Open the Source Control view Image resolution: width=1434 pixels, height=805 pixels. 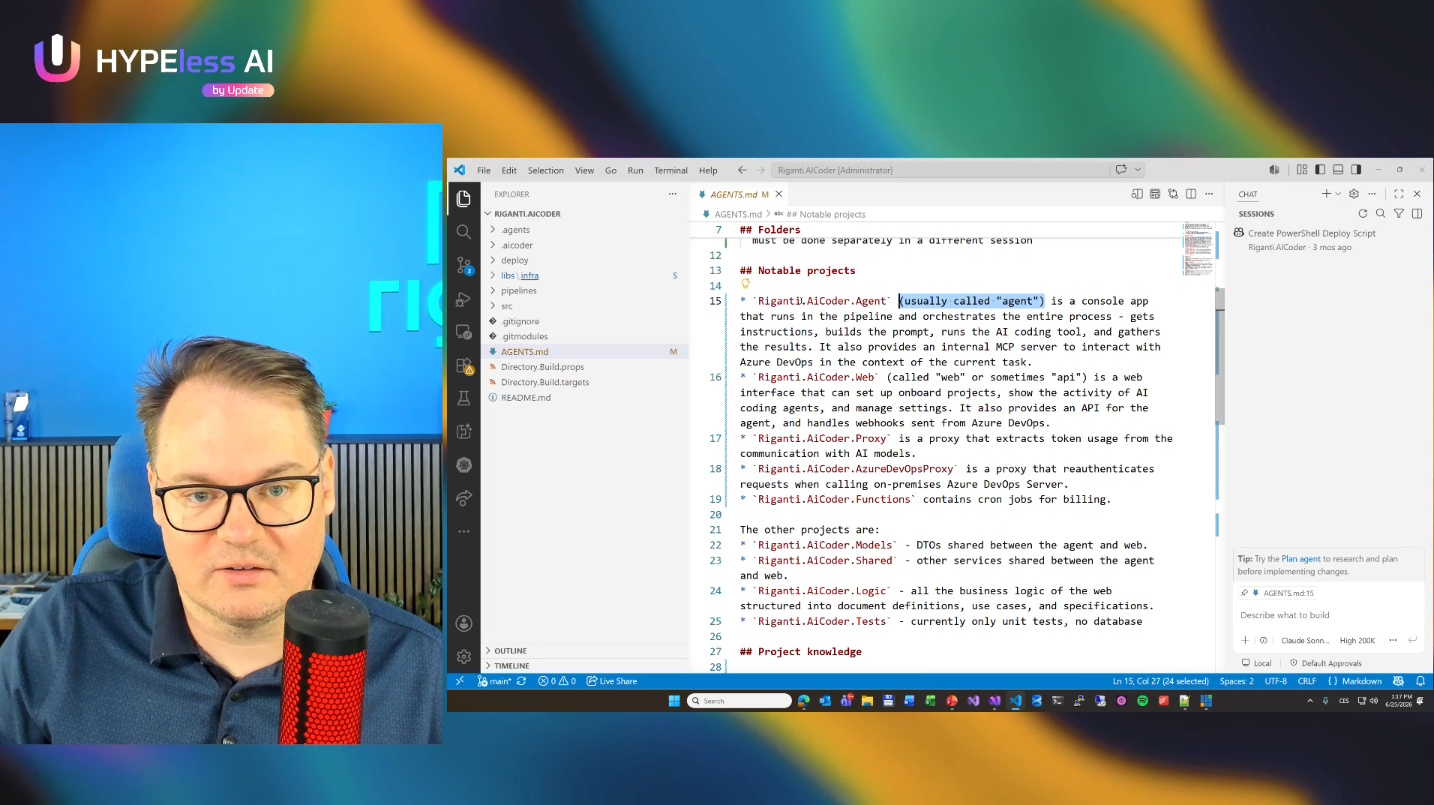point(463,265)
